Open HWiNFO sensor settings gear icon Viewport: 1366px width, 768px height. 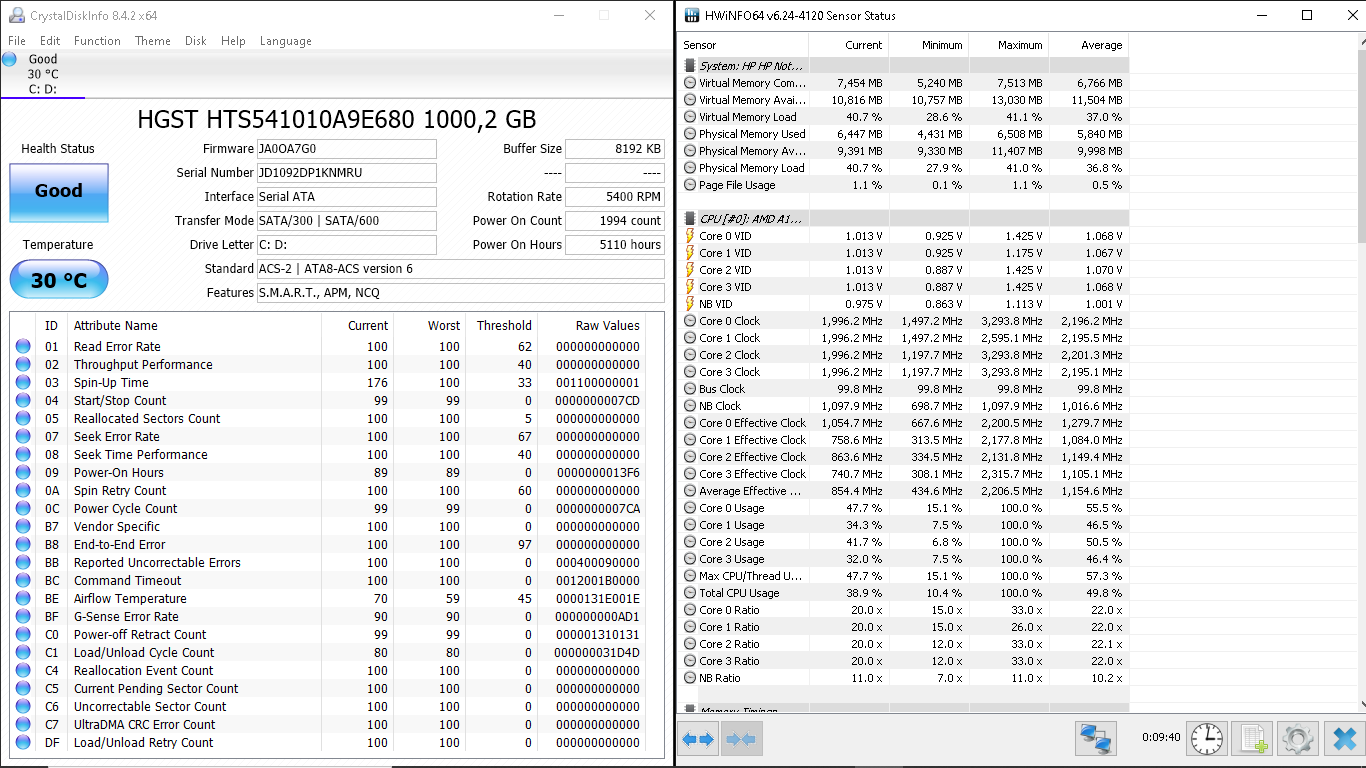point(1298,740)
